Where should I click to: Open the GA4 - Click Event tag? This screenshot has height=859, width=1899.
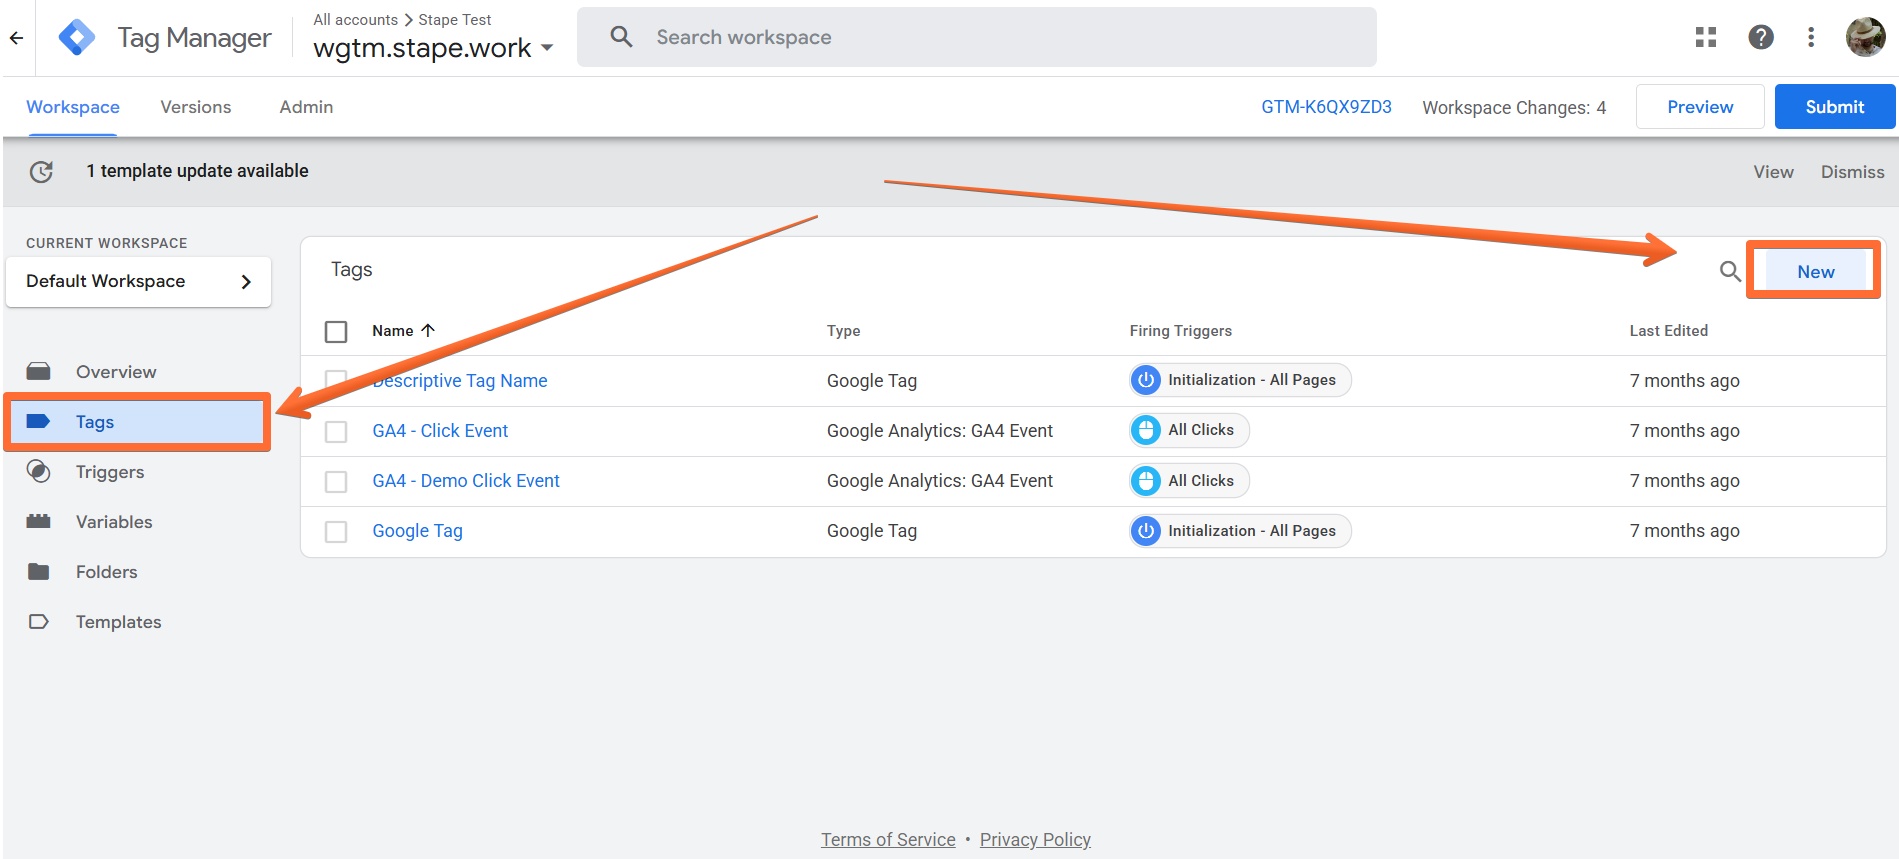440,431
